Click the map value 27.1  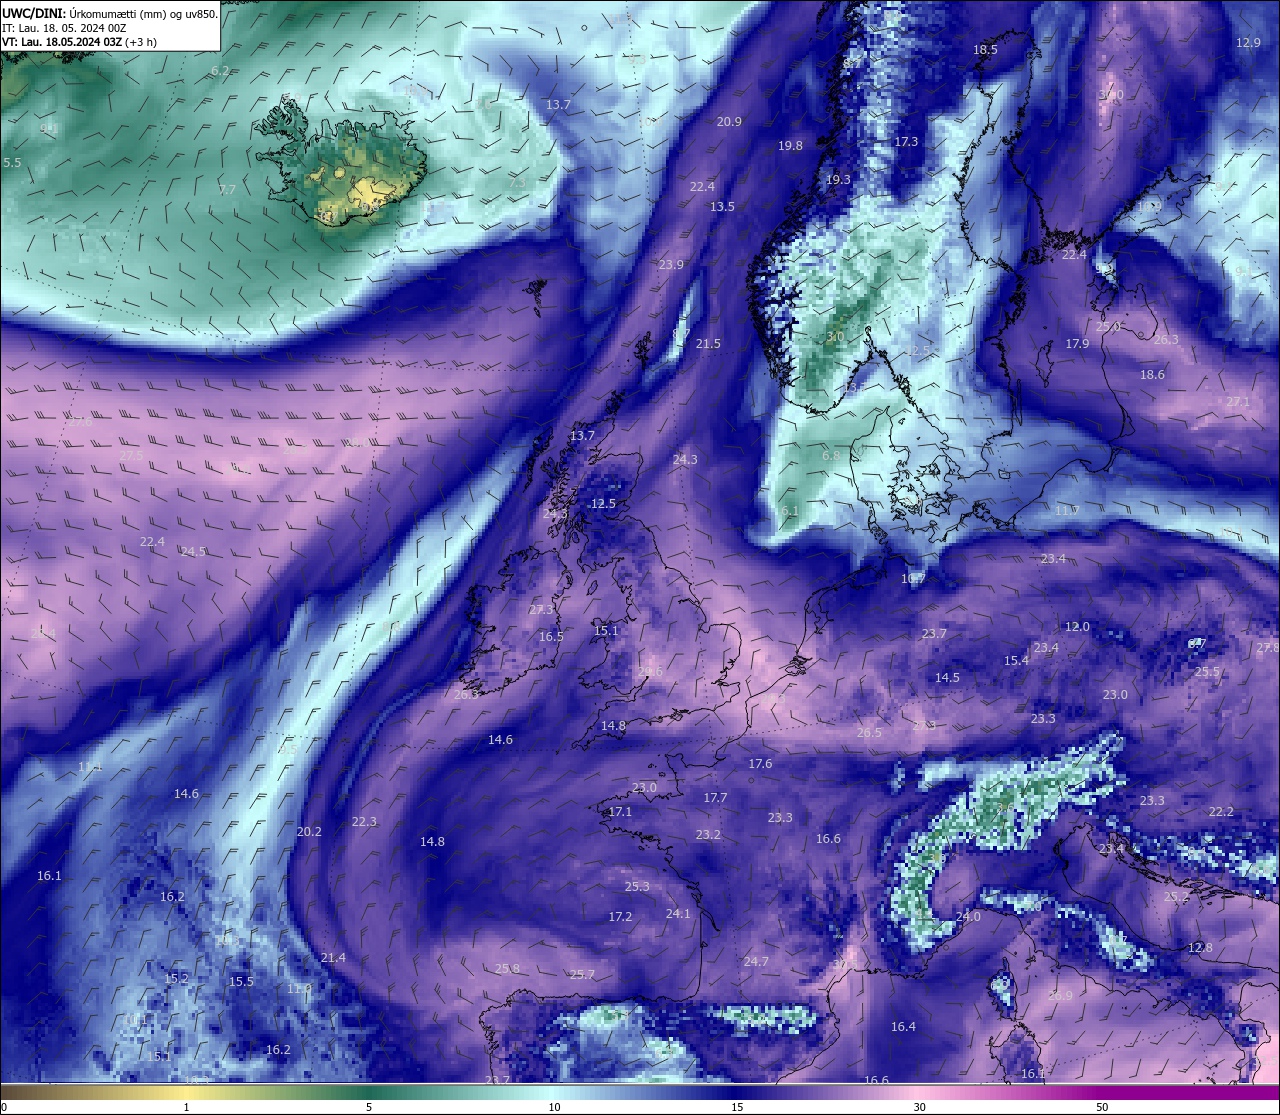(1238, 402)
